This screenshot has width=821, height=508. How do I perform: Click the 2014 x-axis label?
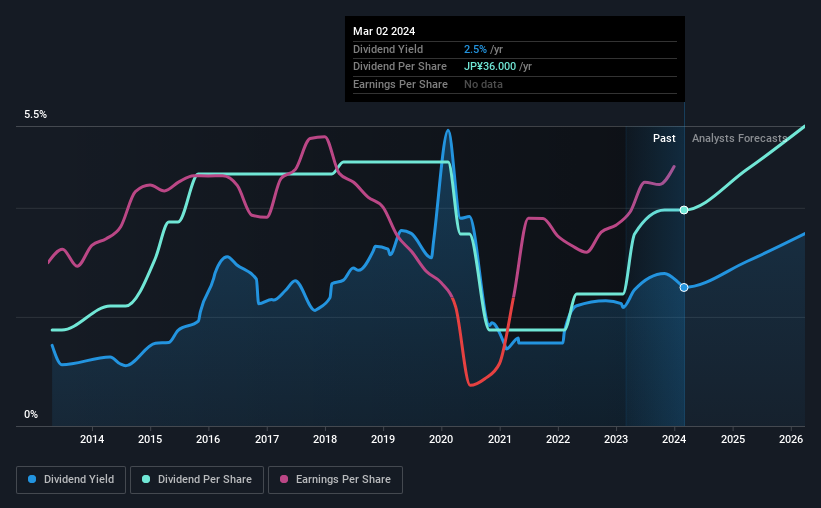tap(92, 439)
